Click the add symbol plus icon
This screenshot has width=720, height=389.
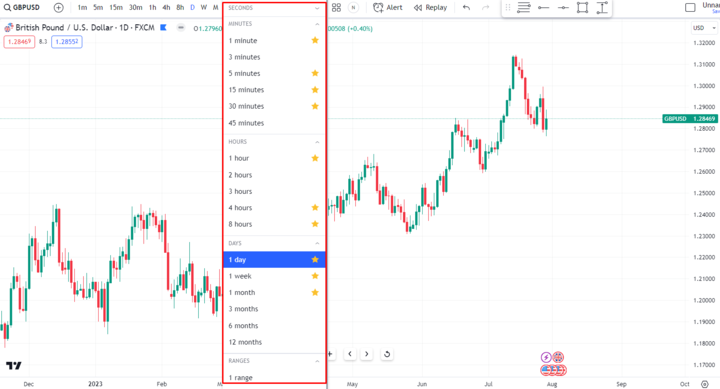pyautogui.click(x=58, y=8)
